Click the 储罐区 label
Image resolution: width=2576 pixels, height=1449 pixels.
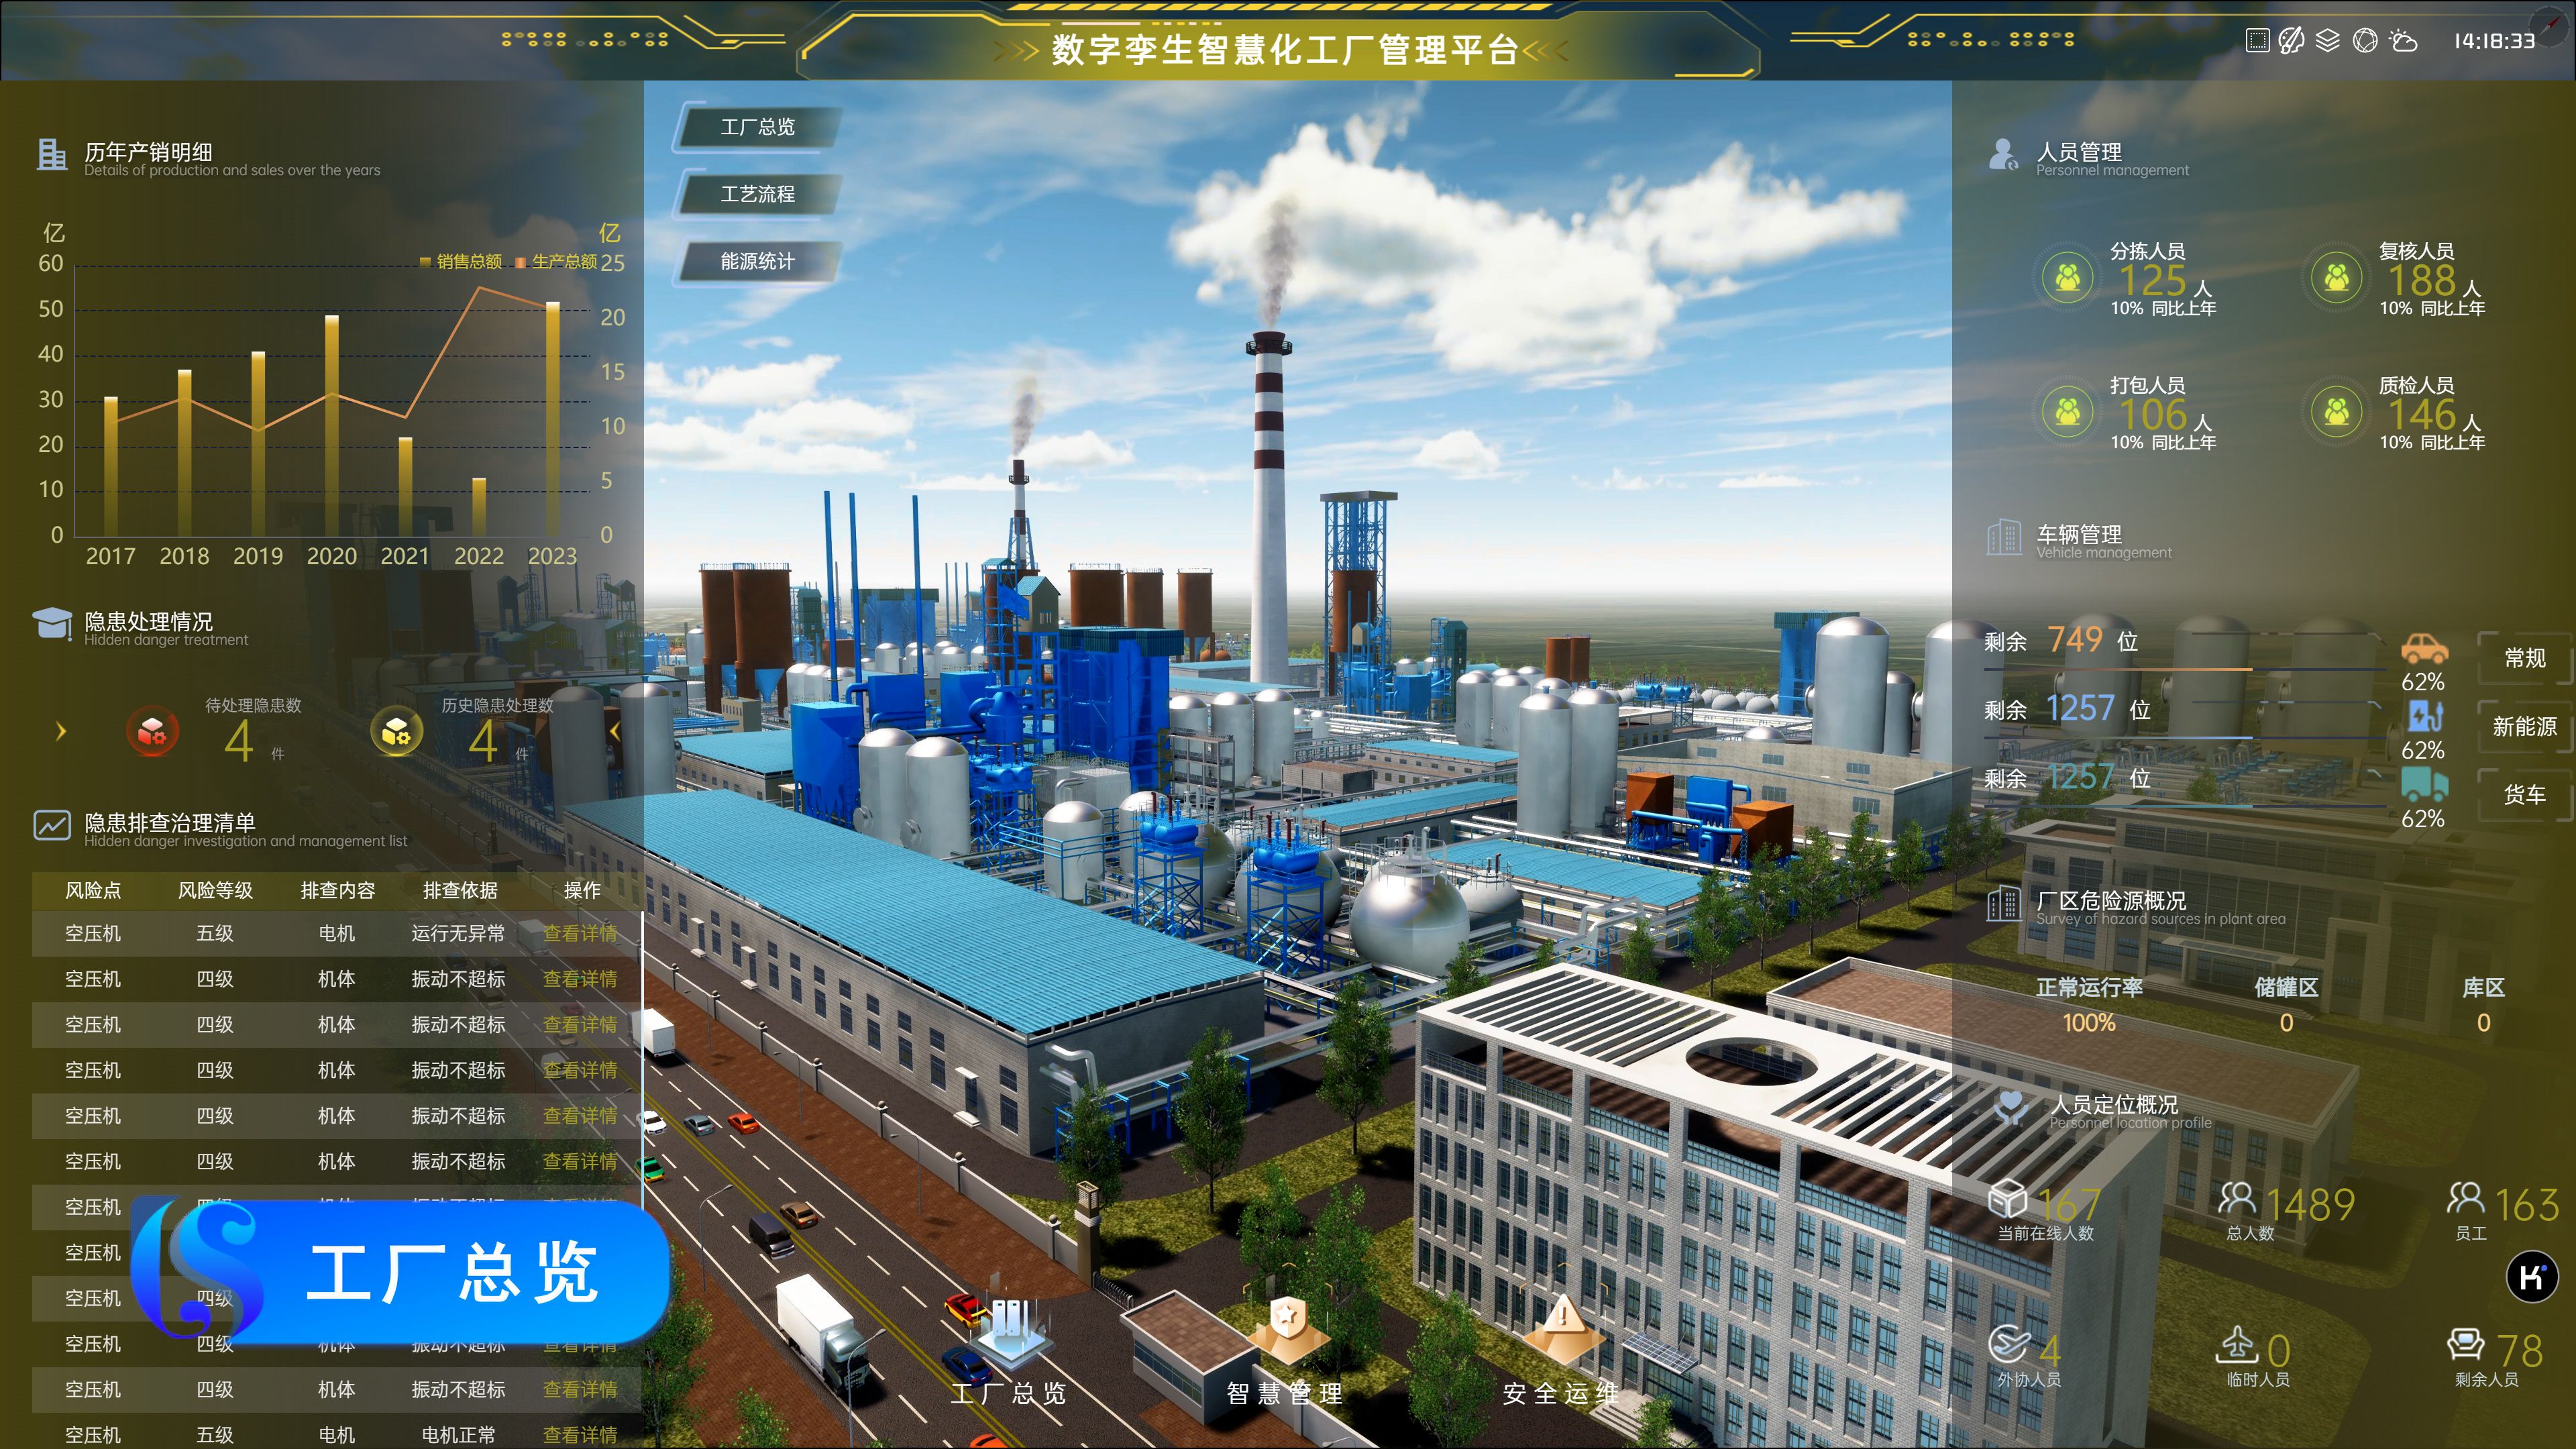click(x=2286, y=988)
